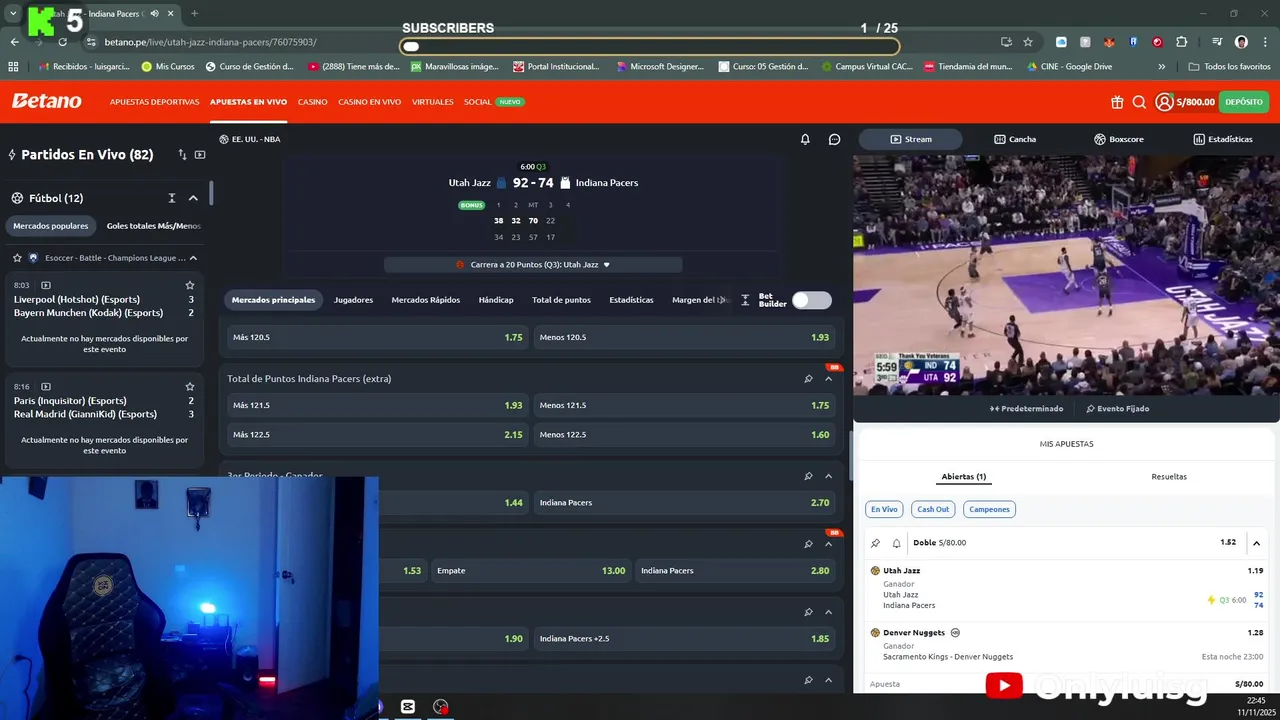1280x720 pixels.
Task: Click the Evento Fijado button
Action: [x=1118, y=409]
